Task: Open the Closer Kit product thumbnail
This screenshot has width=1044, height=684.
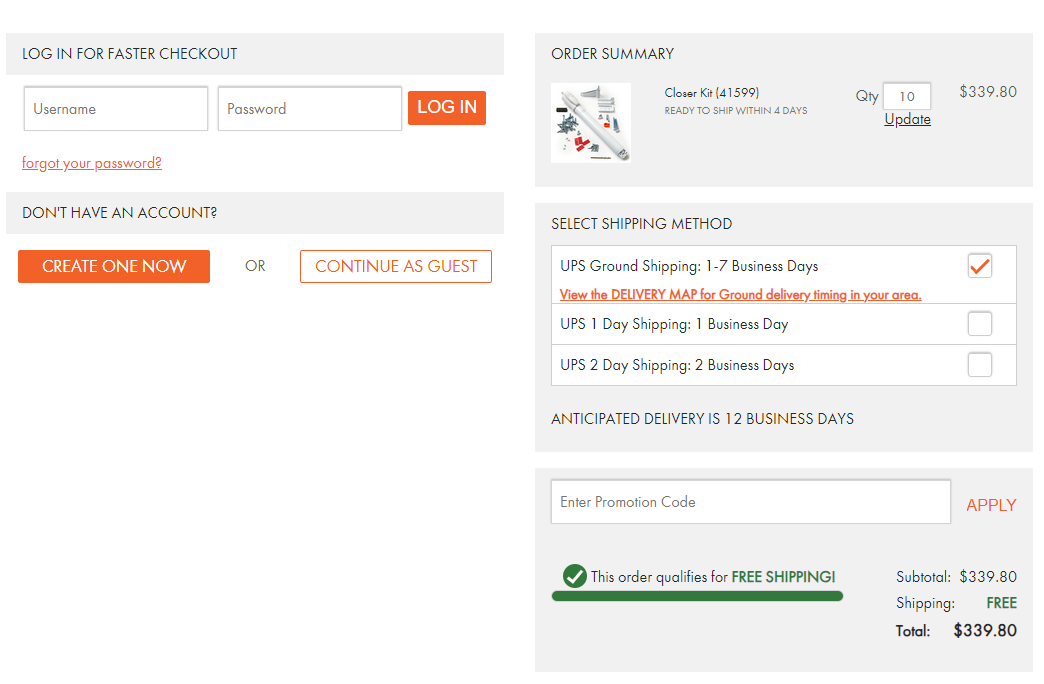Action: pos(591,123)
